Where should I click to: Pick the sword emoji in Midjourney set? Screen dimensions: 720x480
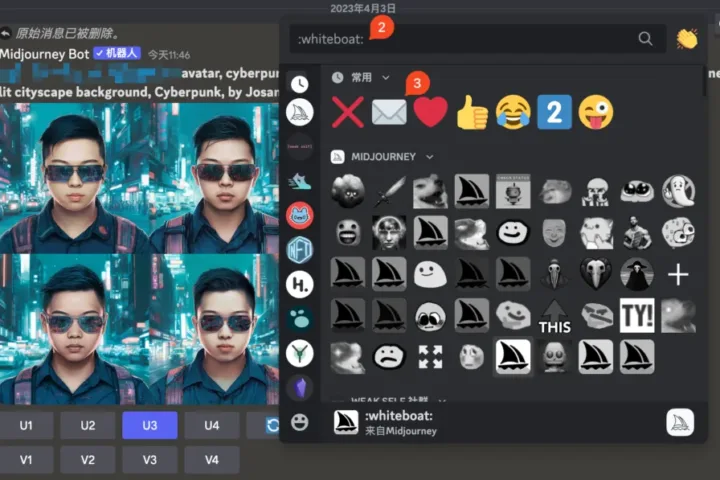click(389, 191)
